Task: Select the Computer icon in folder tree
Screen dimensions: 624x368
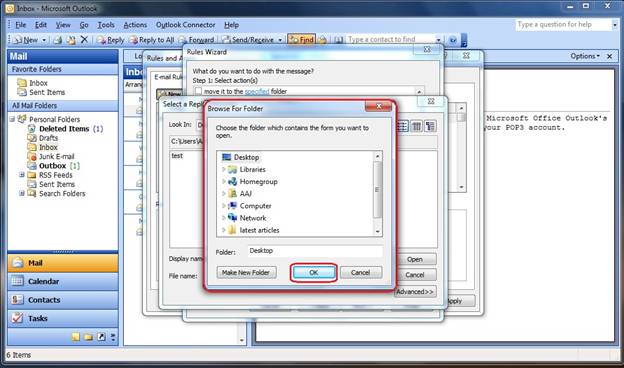Action: point(232,206)
